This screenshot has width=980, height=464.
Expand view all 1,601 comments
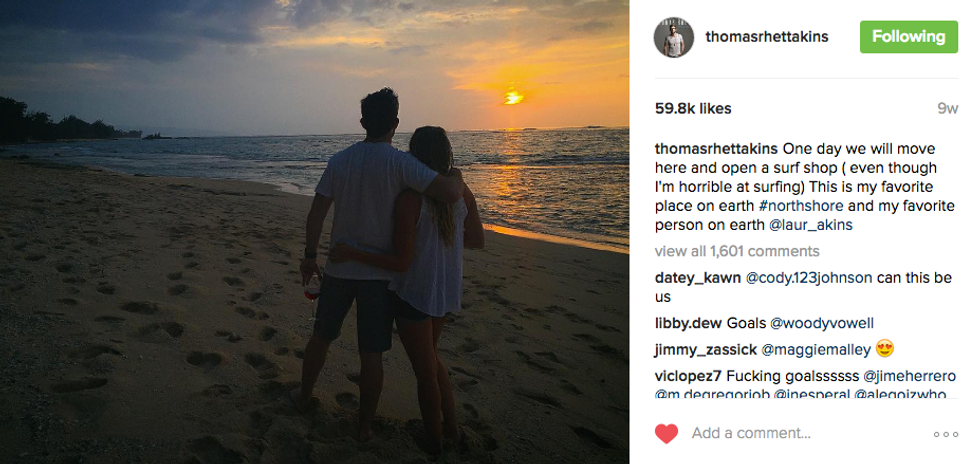point(737,251)
